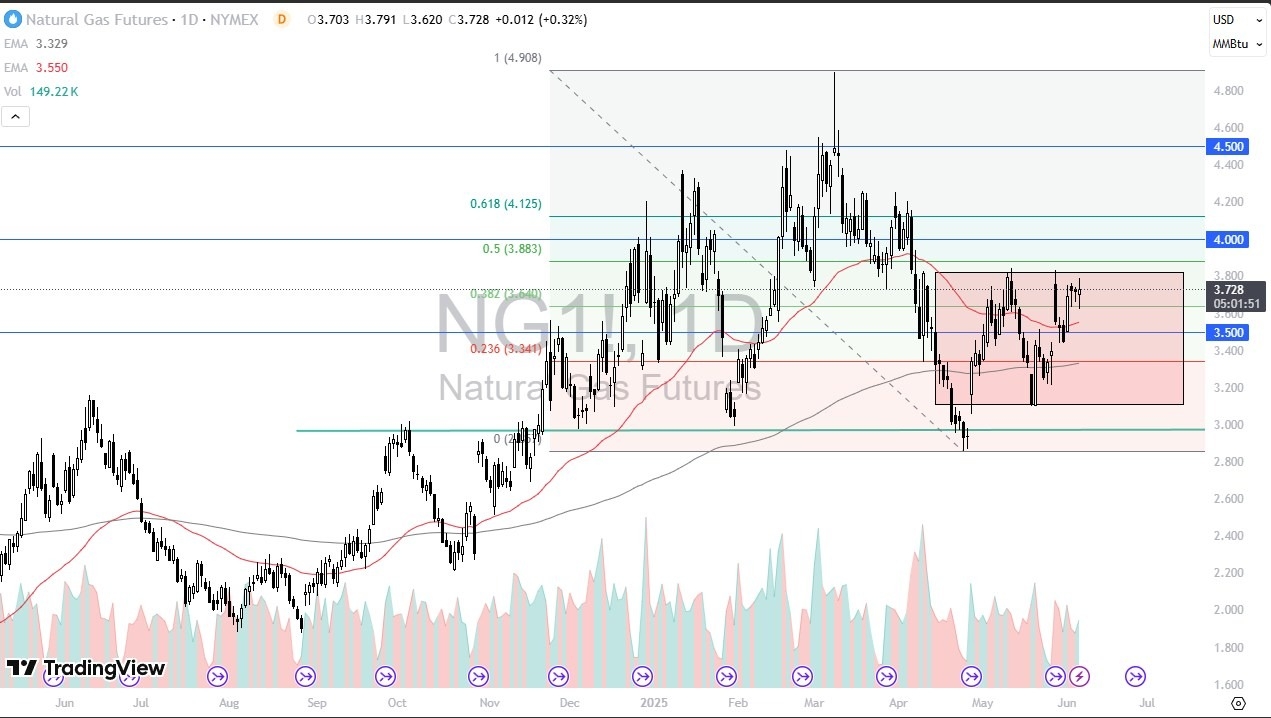The width and height of the screenshot is (1271, 718).
Task: Click the high value H3.791 in header
Action: point(376,20)
